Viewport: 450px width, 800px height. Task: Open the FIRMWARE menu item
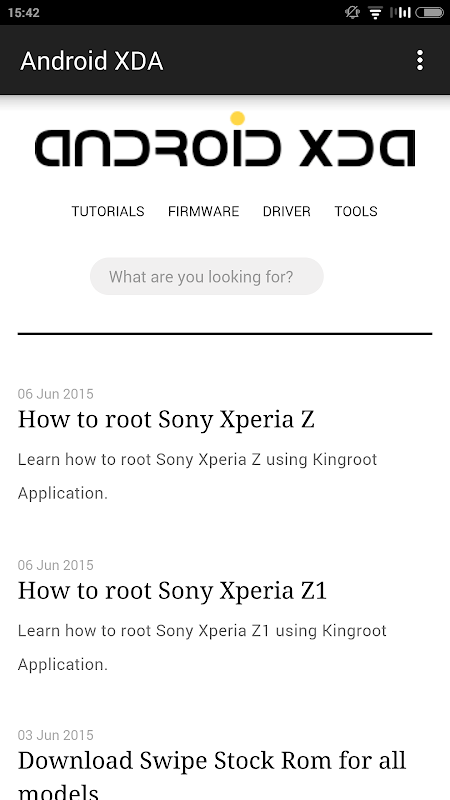[x=204, y=211]
